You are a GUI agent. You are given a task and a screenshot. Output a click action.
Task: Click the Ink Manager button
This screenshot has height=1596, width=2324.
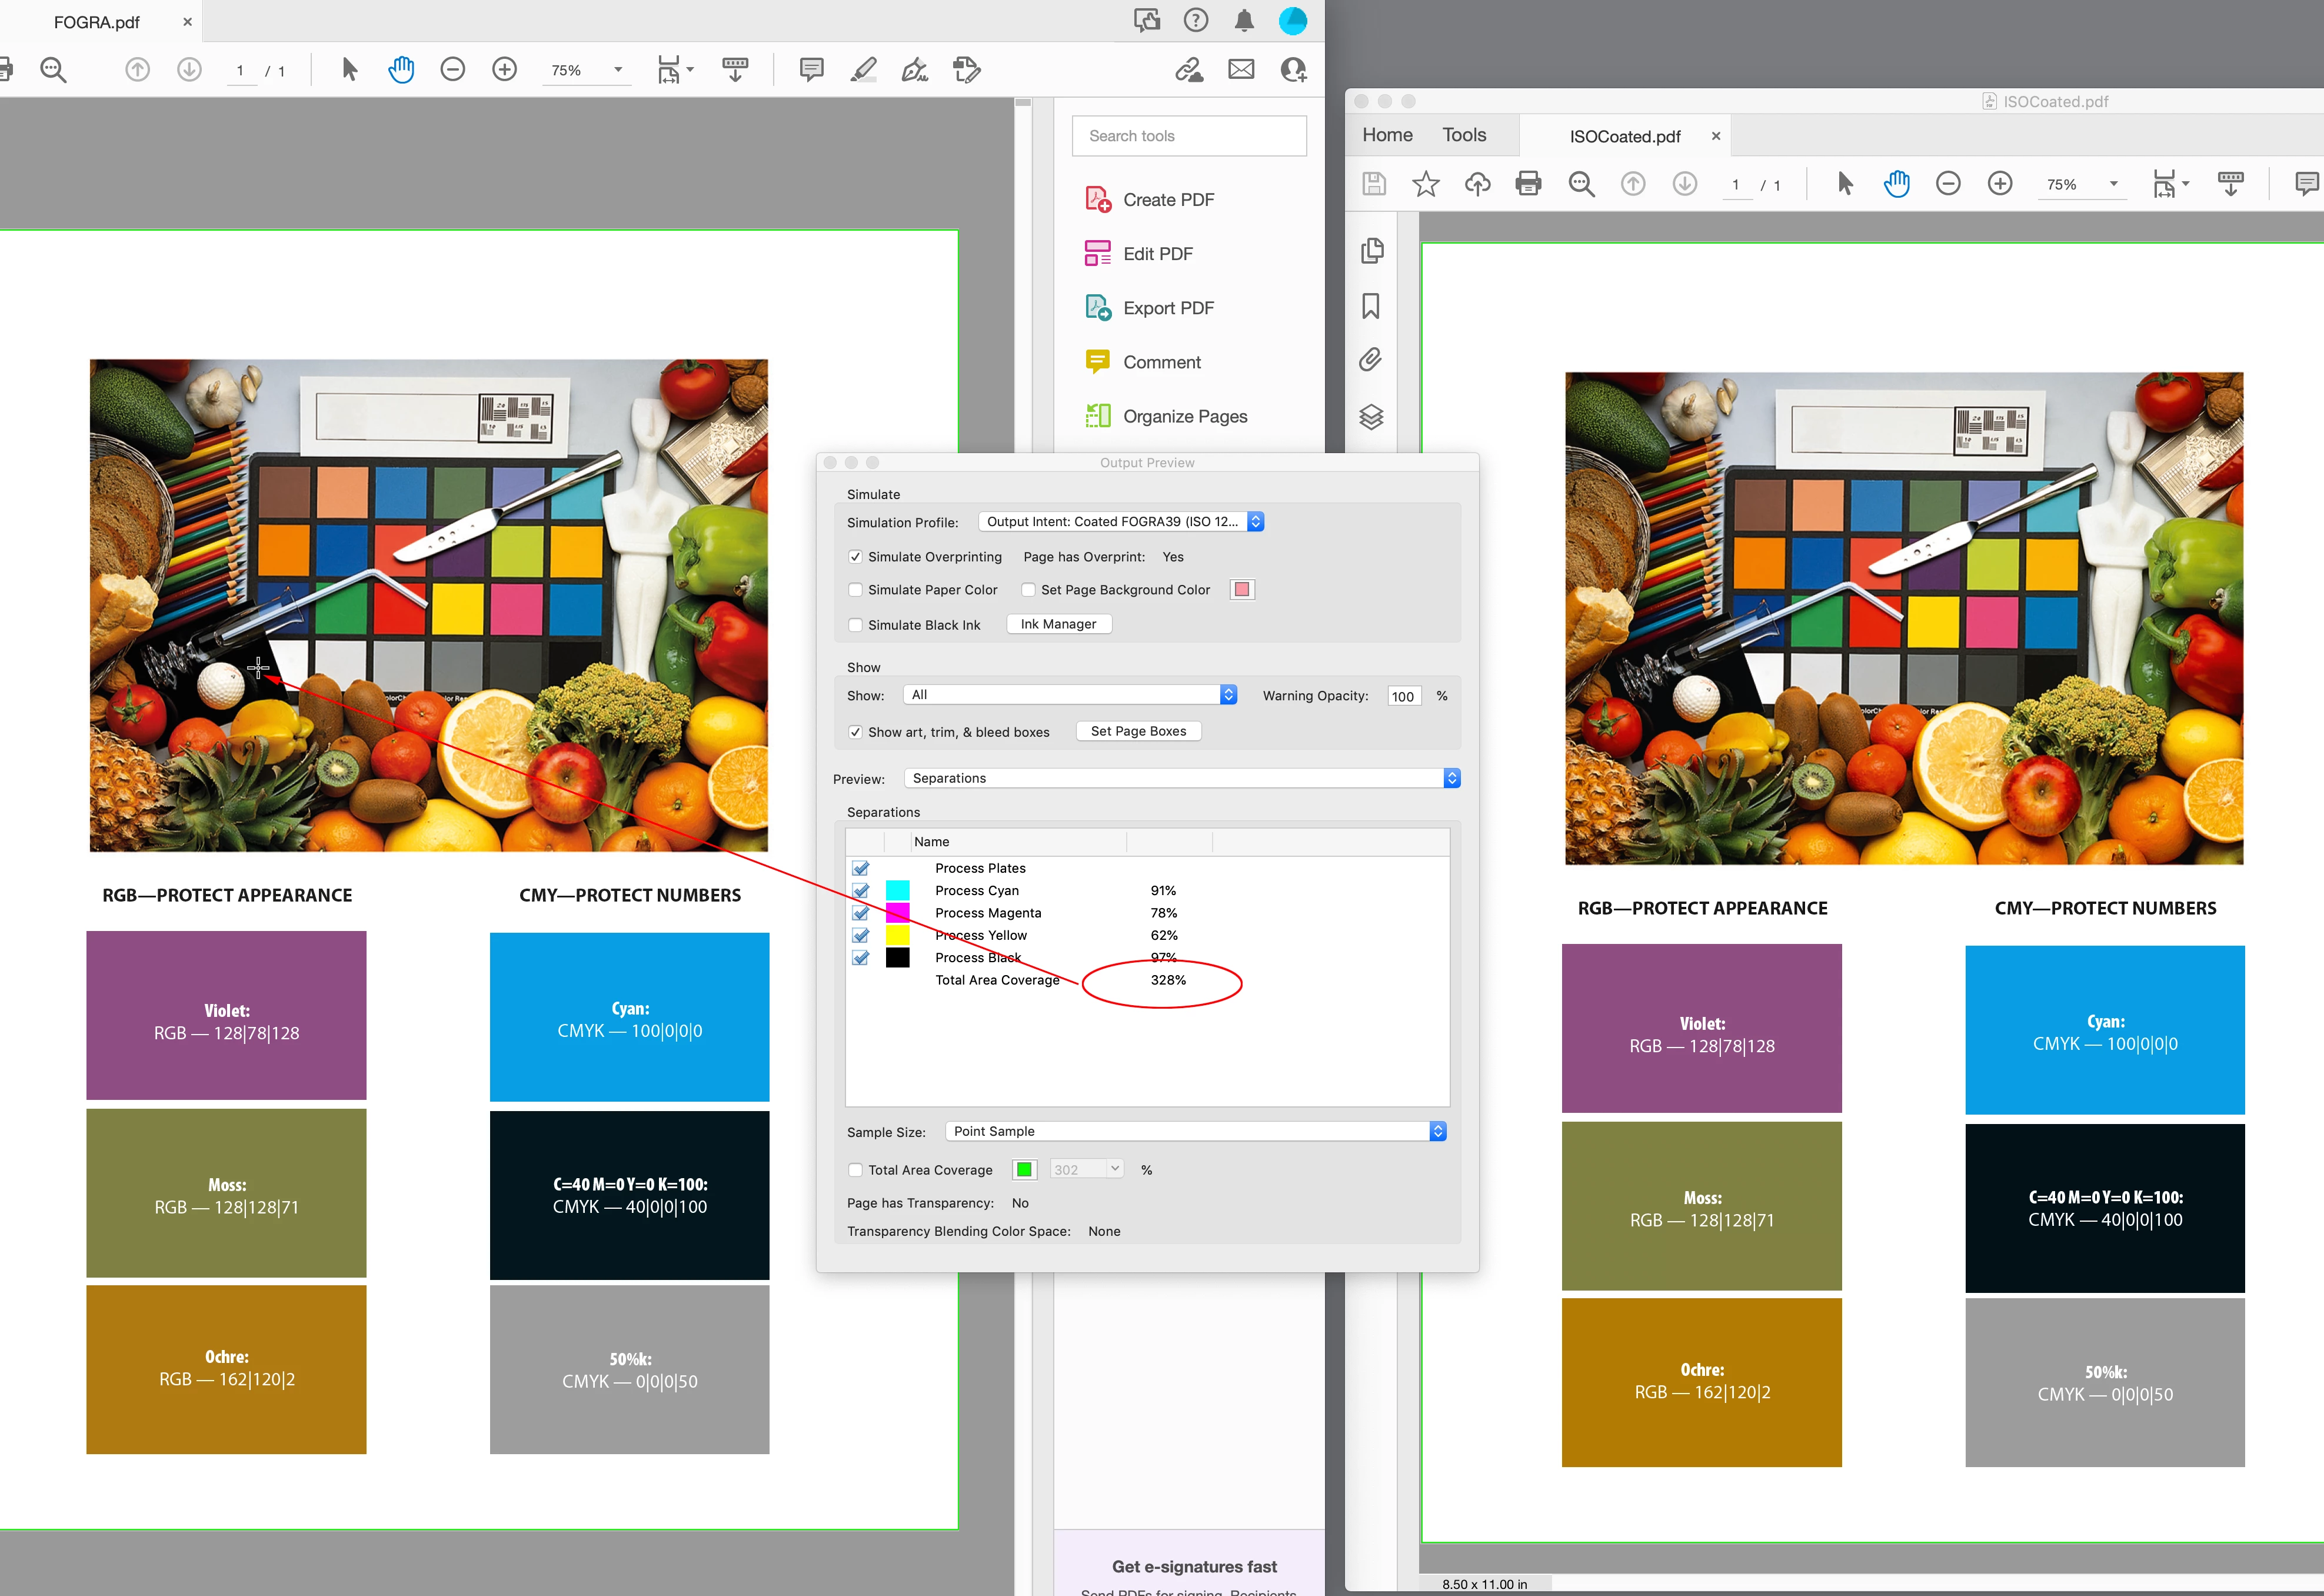(1058, 624)
